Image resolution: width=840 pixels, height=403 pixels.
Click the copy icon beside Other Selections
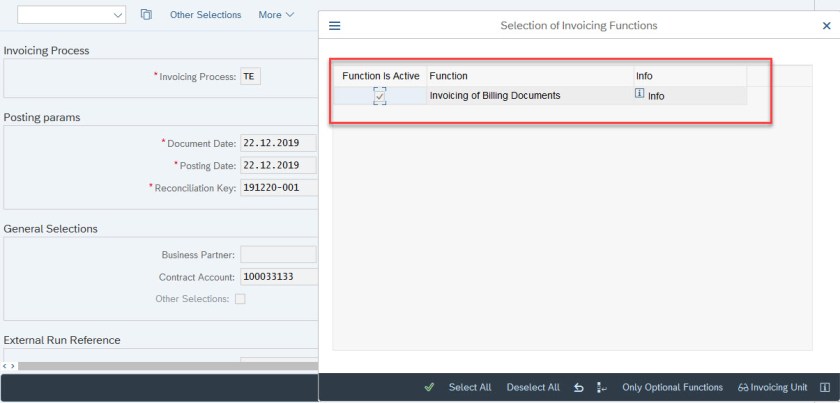tap(146, 15)
